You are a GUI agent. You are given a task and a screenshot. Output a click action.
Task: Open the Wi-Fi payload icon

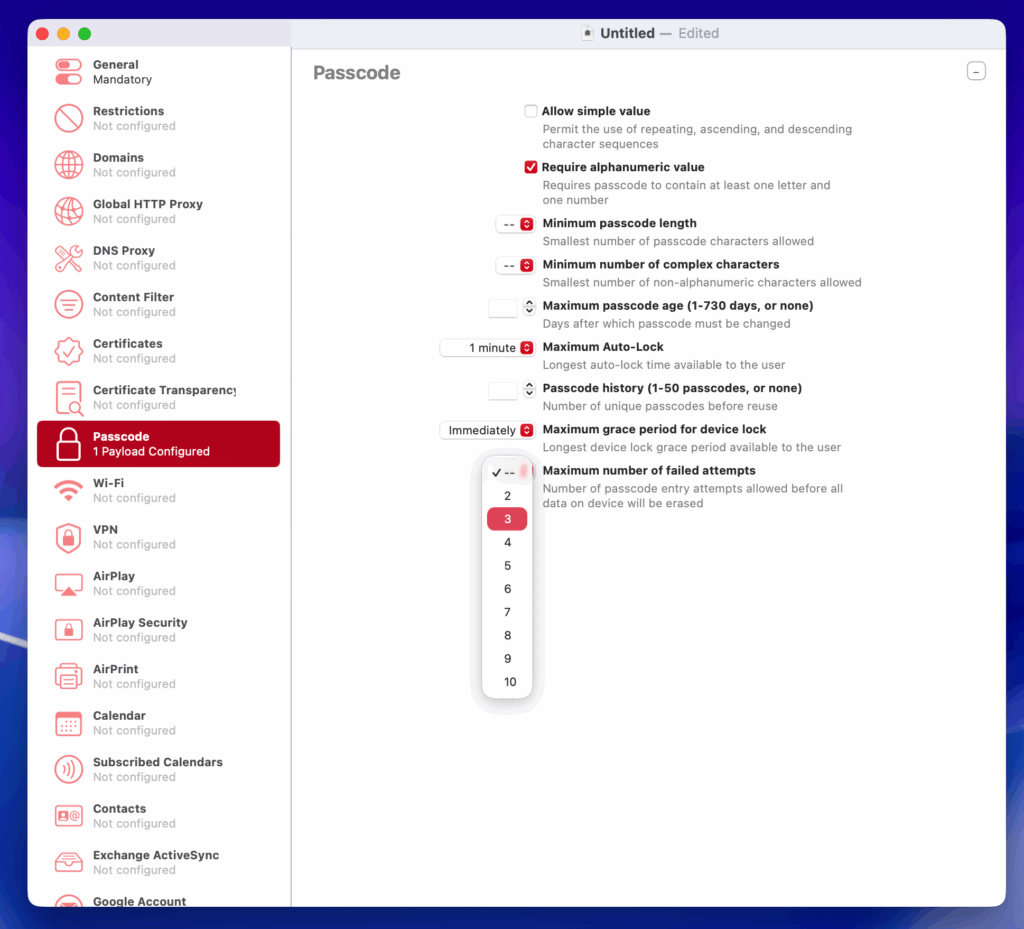tap(68, 490)
